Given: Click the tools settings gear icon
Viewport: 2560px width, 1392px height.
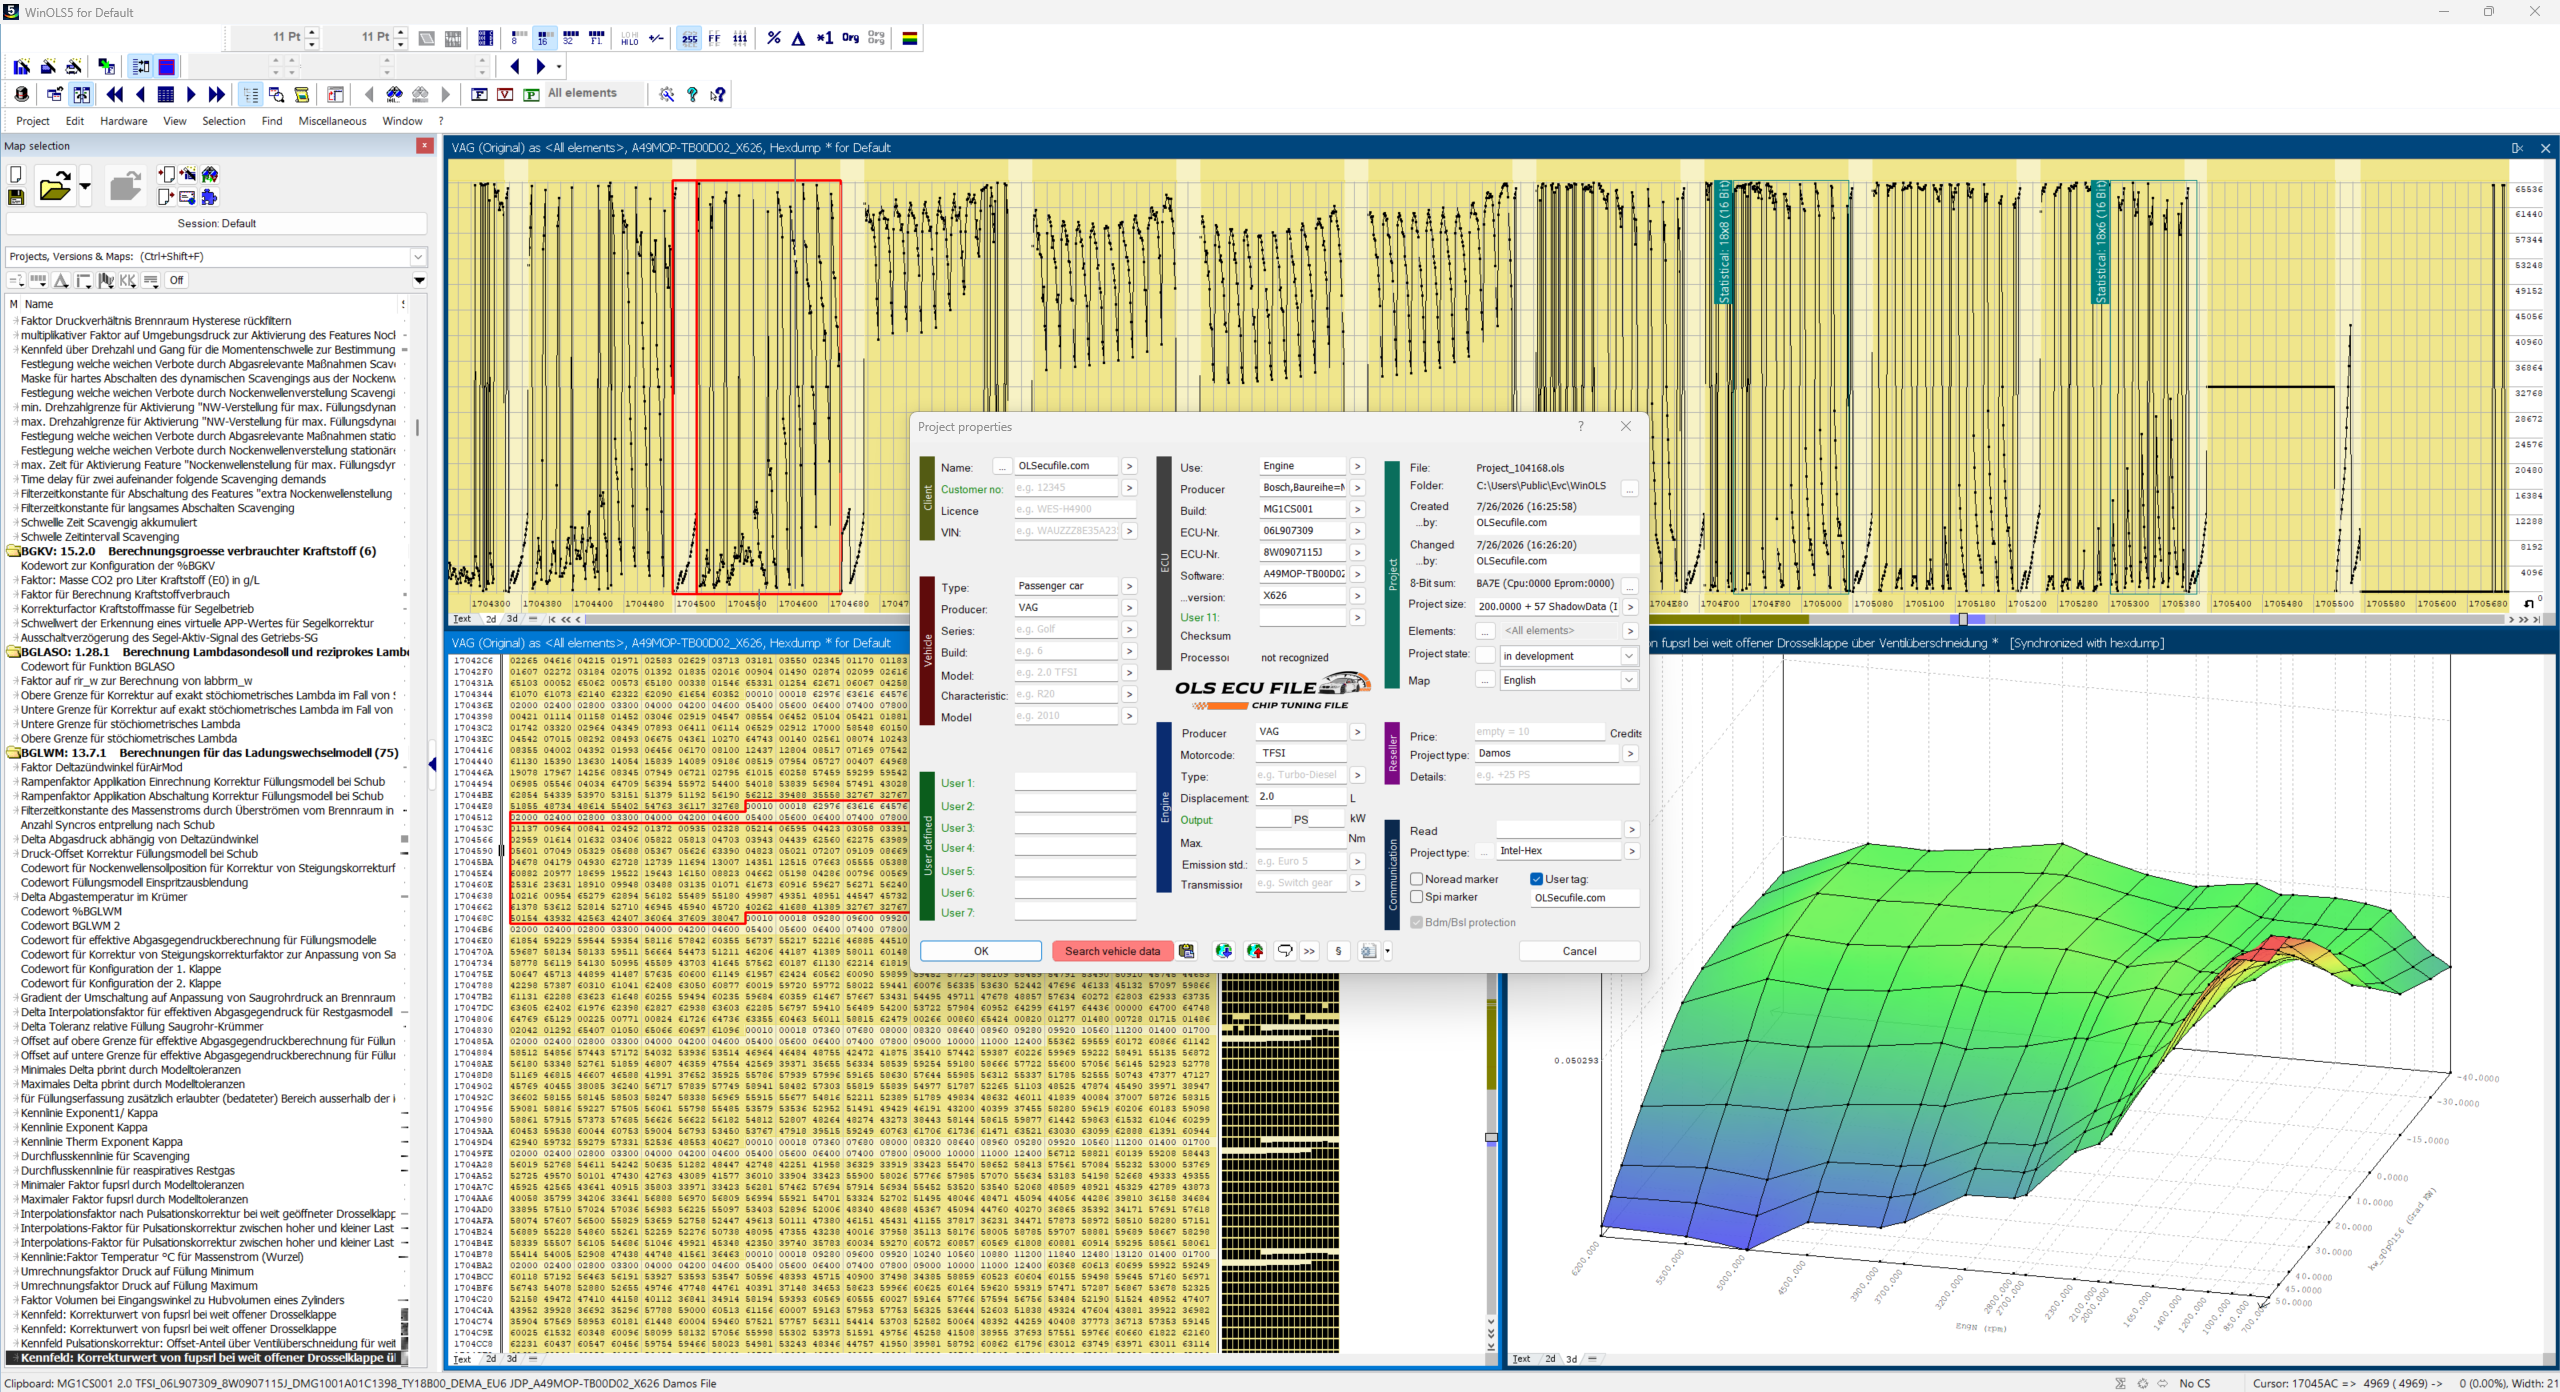Looking at the screenshot, I should tap(666, 94).
